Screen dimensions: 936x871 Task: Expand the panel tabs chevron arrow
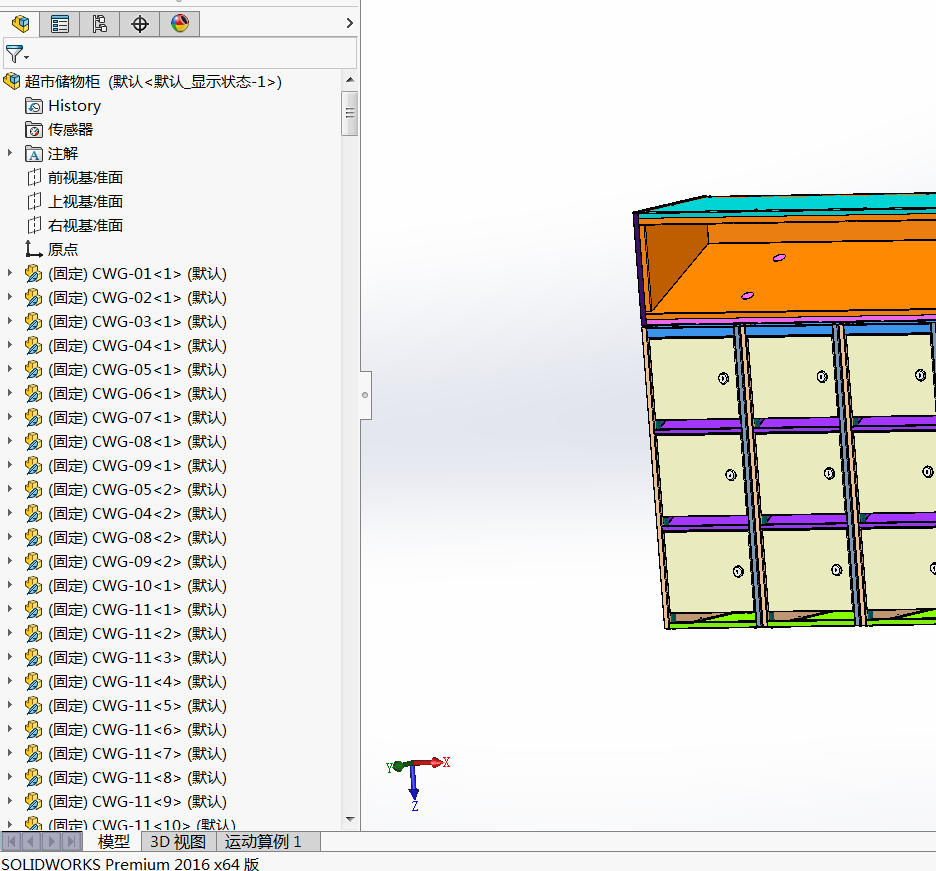click(x=349, y=23)
